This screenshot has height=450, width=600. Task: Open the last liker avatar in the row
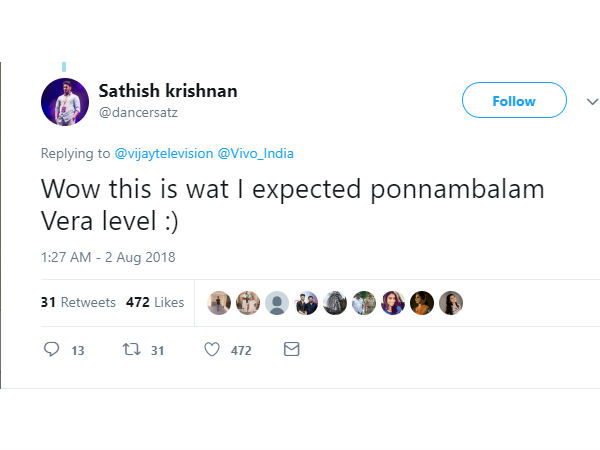[x=452, y=302]
